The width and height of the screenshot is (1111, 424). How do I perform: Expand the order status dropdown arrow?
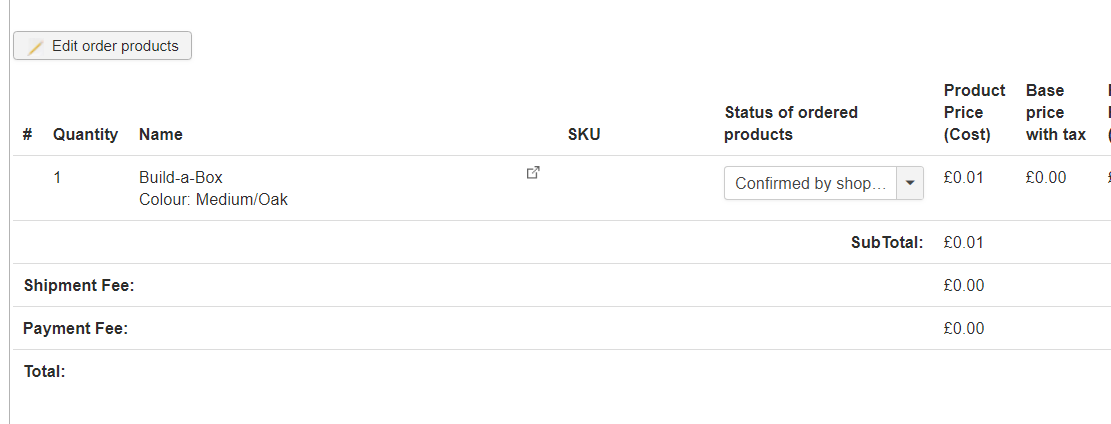[x=910, y=184]
